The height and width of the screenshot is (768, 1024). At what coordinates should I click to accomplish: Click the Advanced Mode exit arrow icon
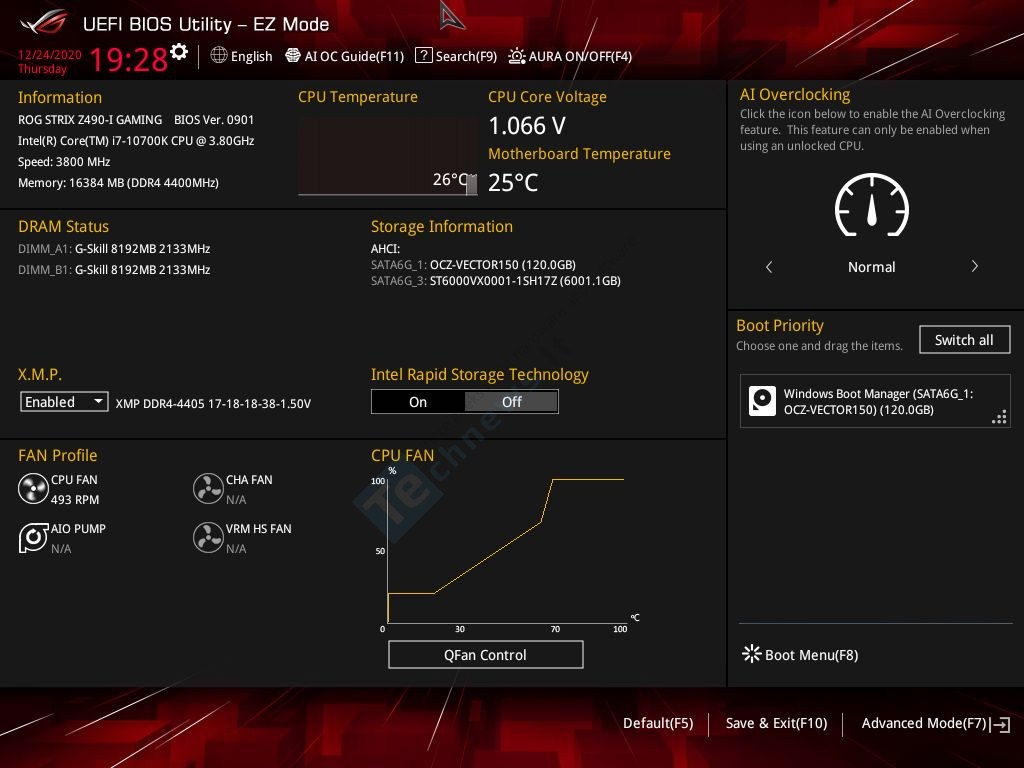[1001, 724]
